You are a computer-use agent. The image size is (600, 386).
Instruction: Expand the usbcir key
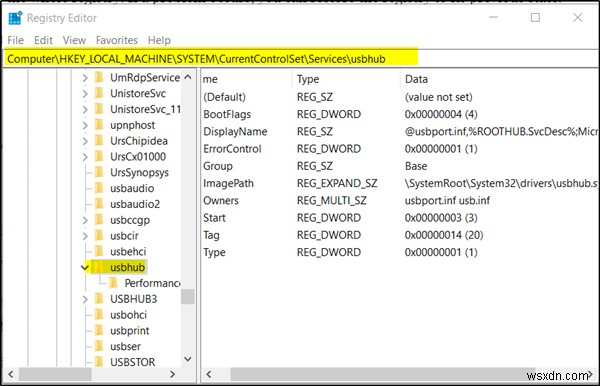[x=85, y=236]
